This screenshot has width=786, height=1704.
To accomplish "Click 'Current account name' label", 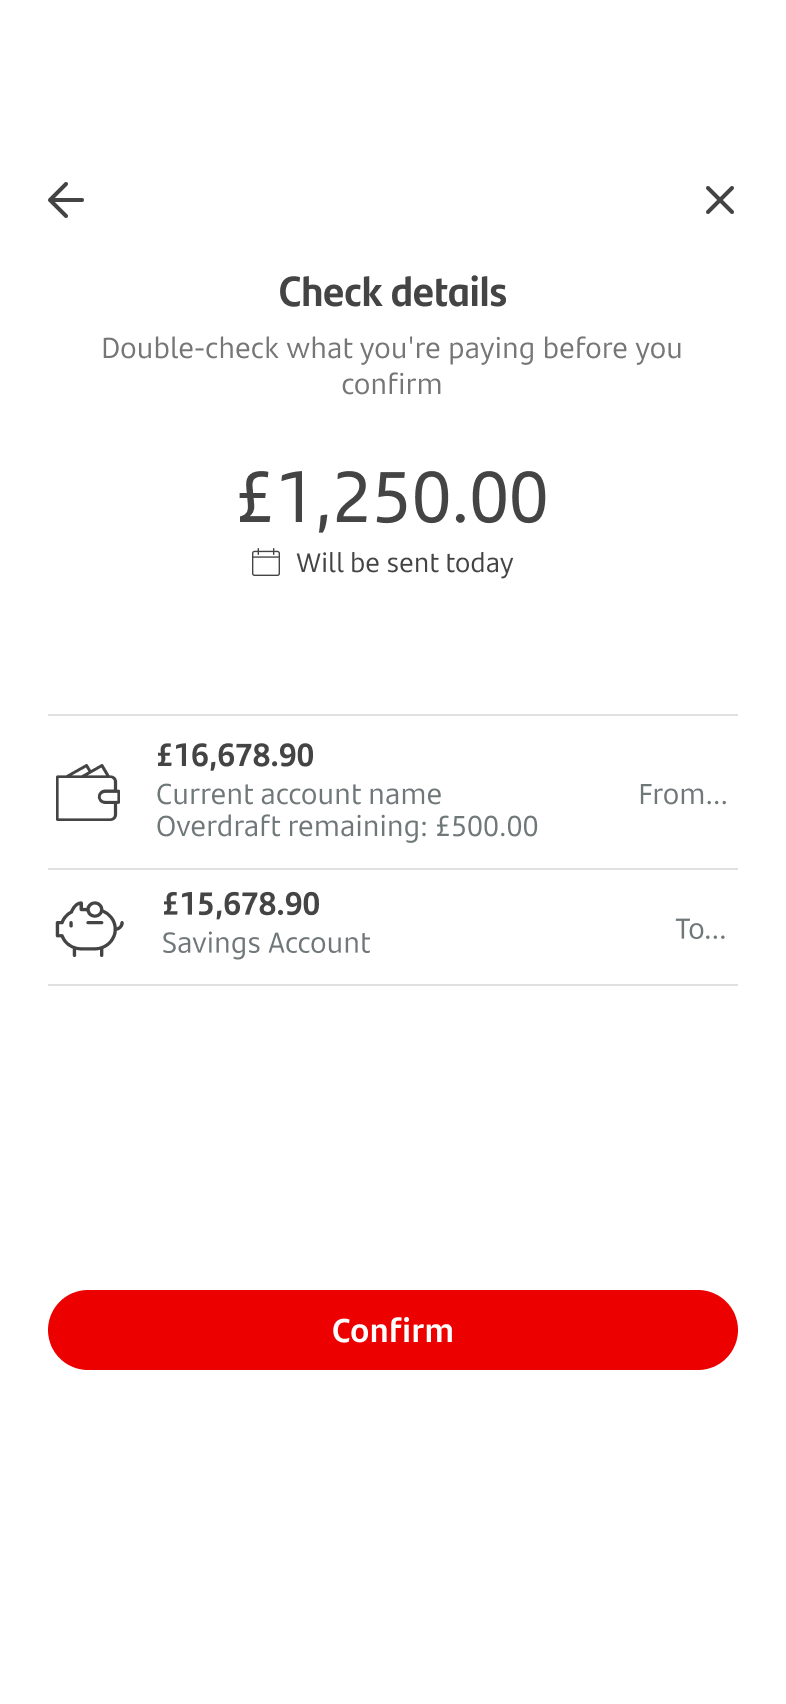I will tap(299, 794).
